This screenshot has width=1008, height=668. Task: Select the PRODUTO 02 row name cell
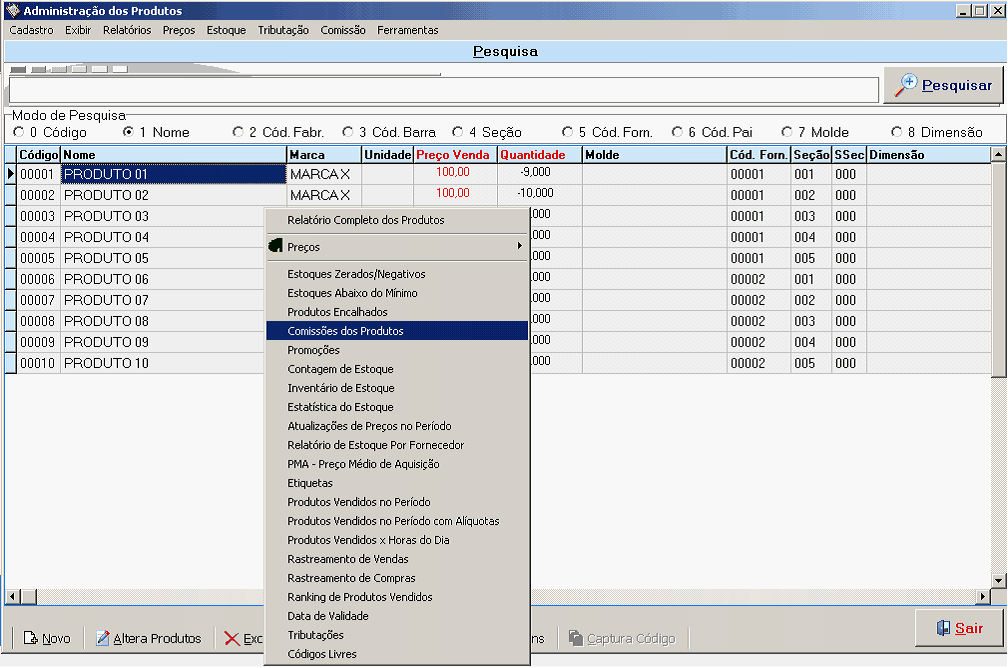coord(173,194)
